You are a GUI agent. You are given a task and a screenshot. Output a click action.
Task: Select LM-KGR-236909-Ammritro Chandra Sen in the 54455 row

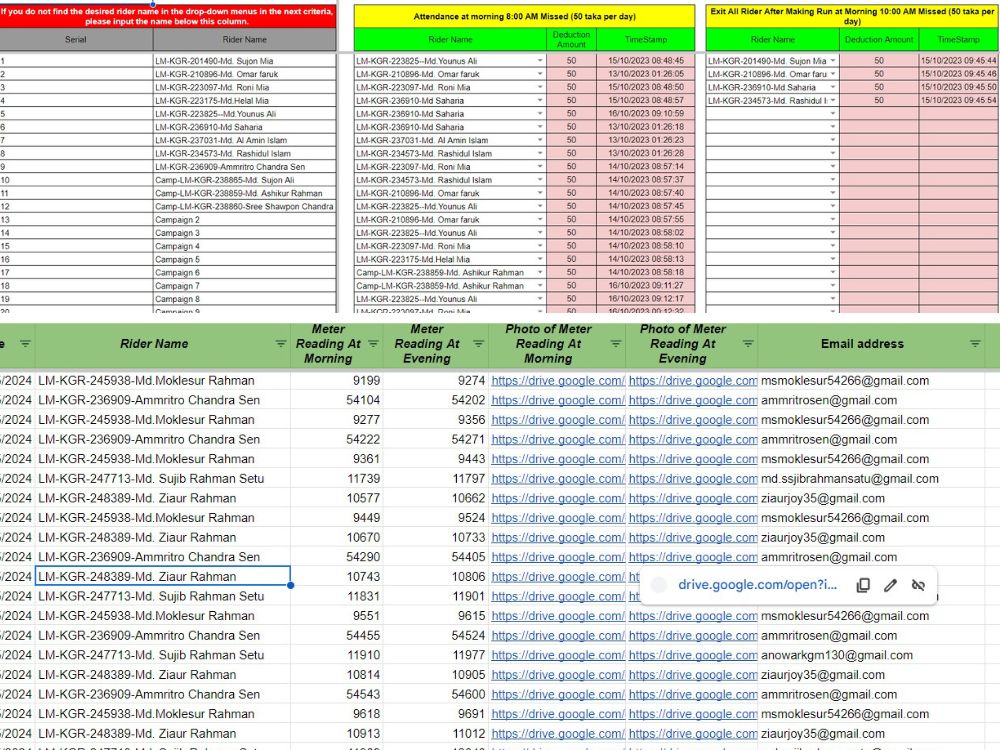pyautogui.click(x=163, y=636)
